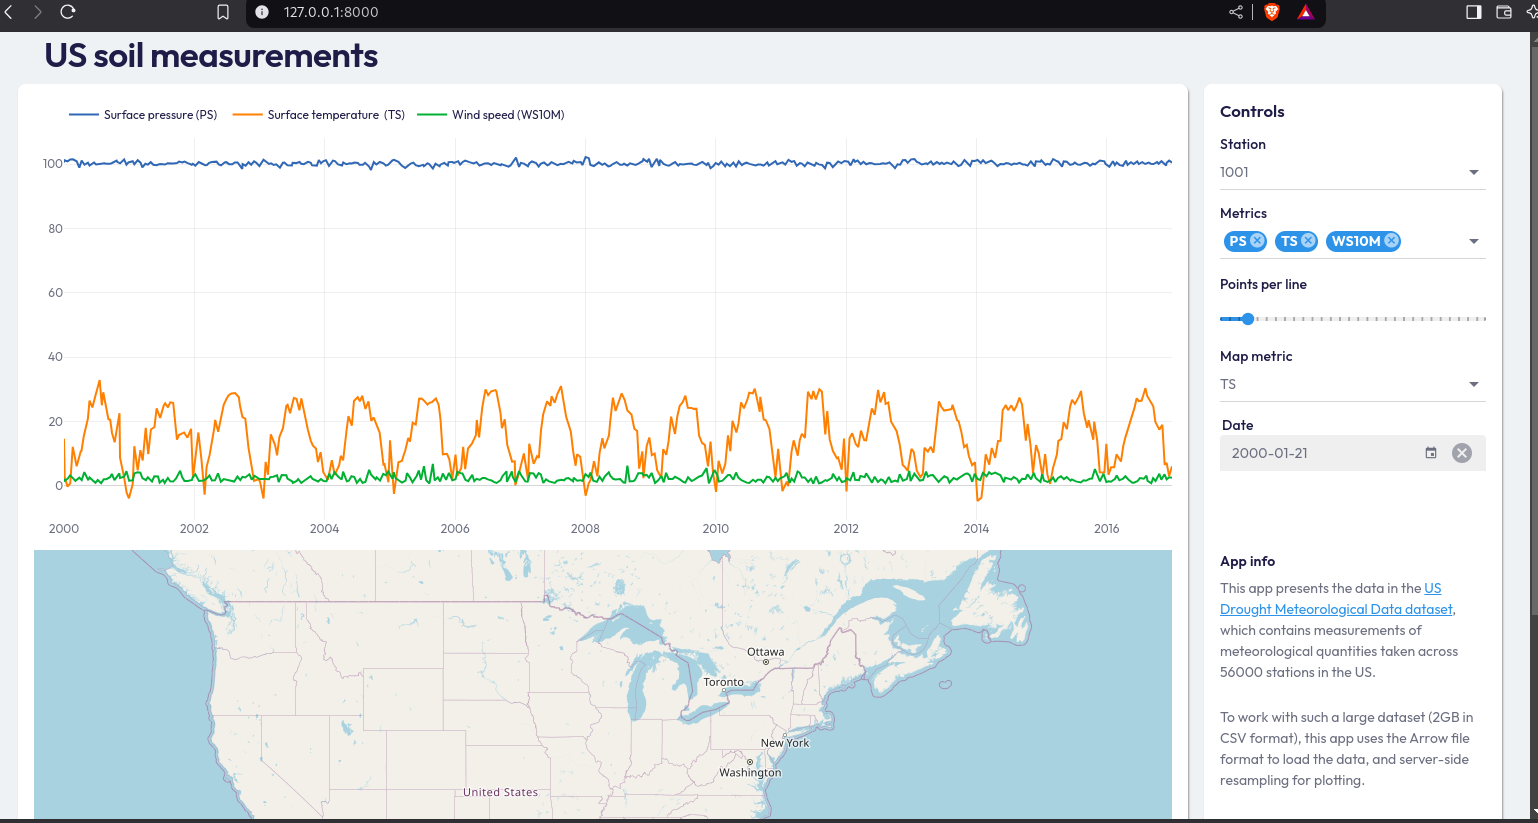Open the Brave Rewards triangle icon

pyautogui.click(x=1305, y=12)
